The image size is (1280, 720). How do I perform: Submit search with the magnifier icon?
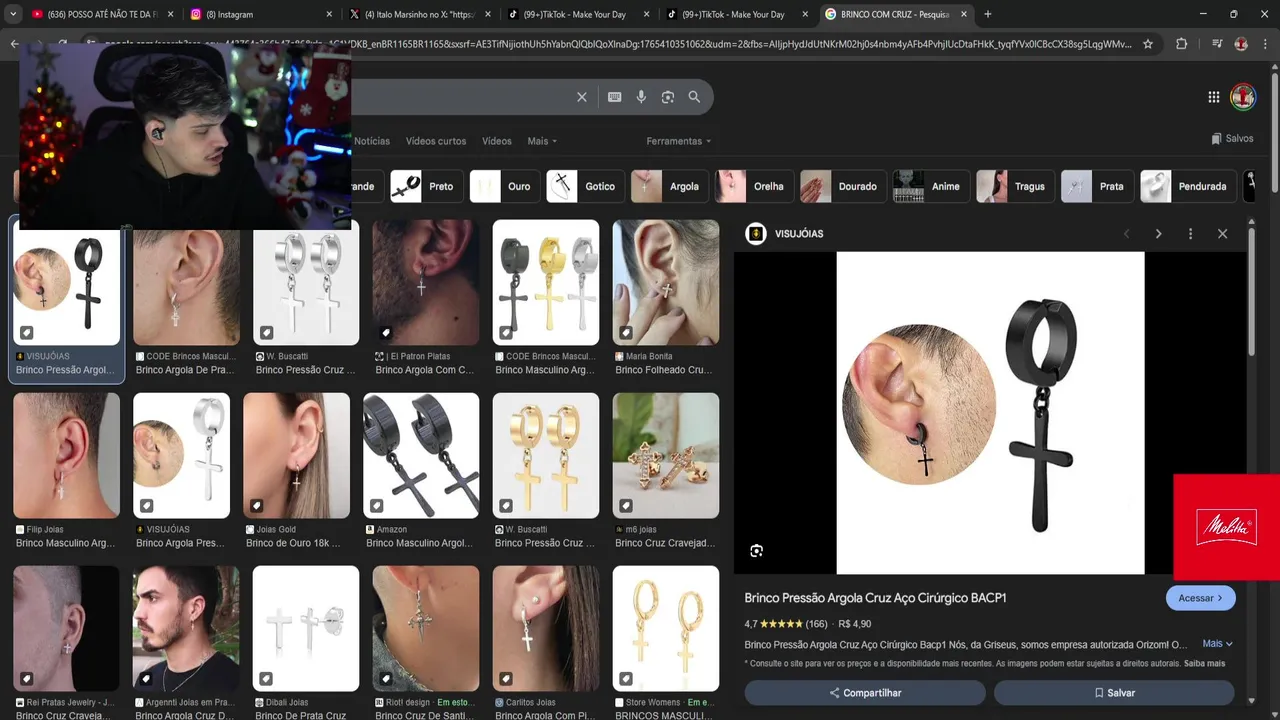(x=694, y=97)
